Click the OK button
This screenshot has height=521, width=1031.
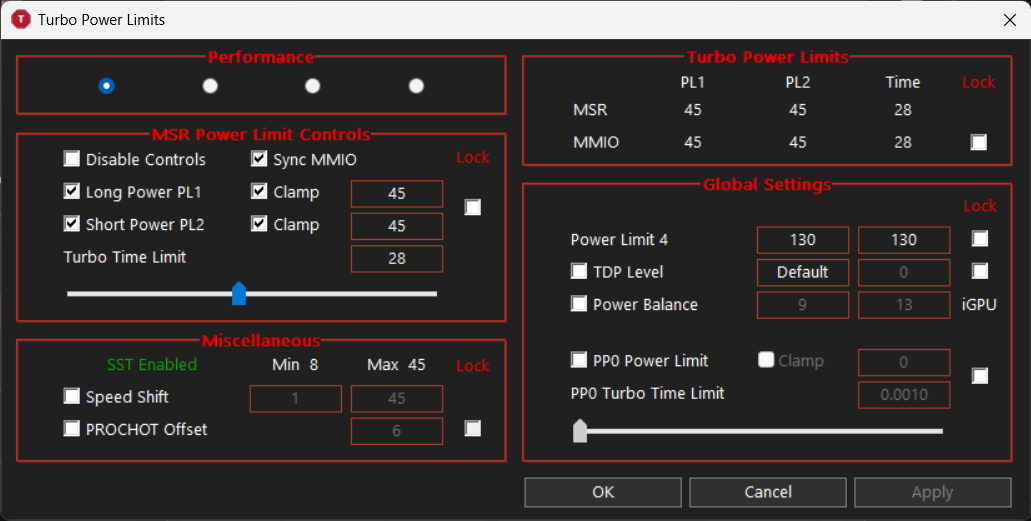[603, 492]
